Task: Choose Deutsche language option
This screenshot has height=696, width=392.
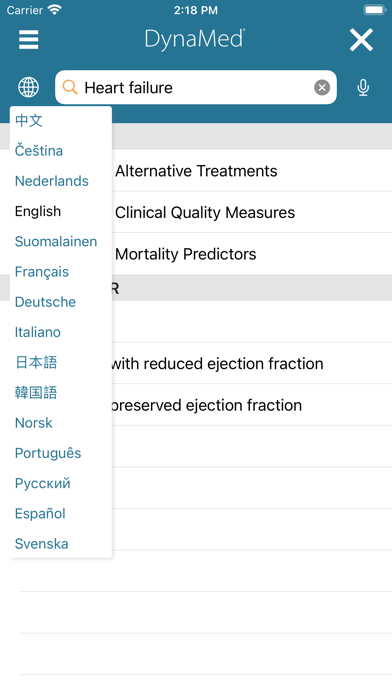Action: click(45, 302)
